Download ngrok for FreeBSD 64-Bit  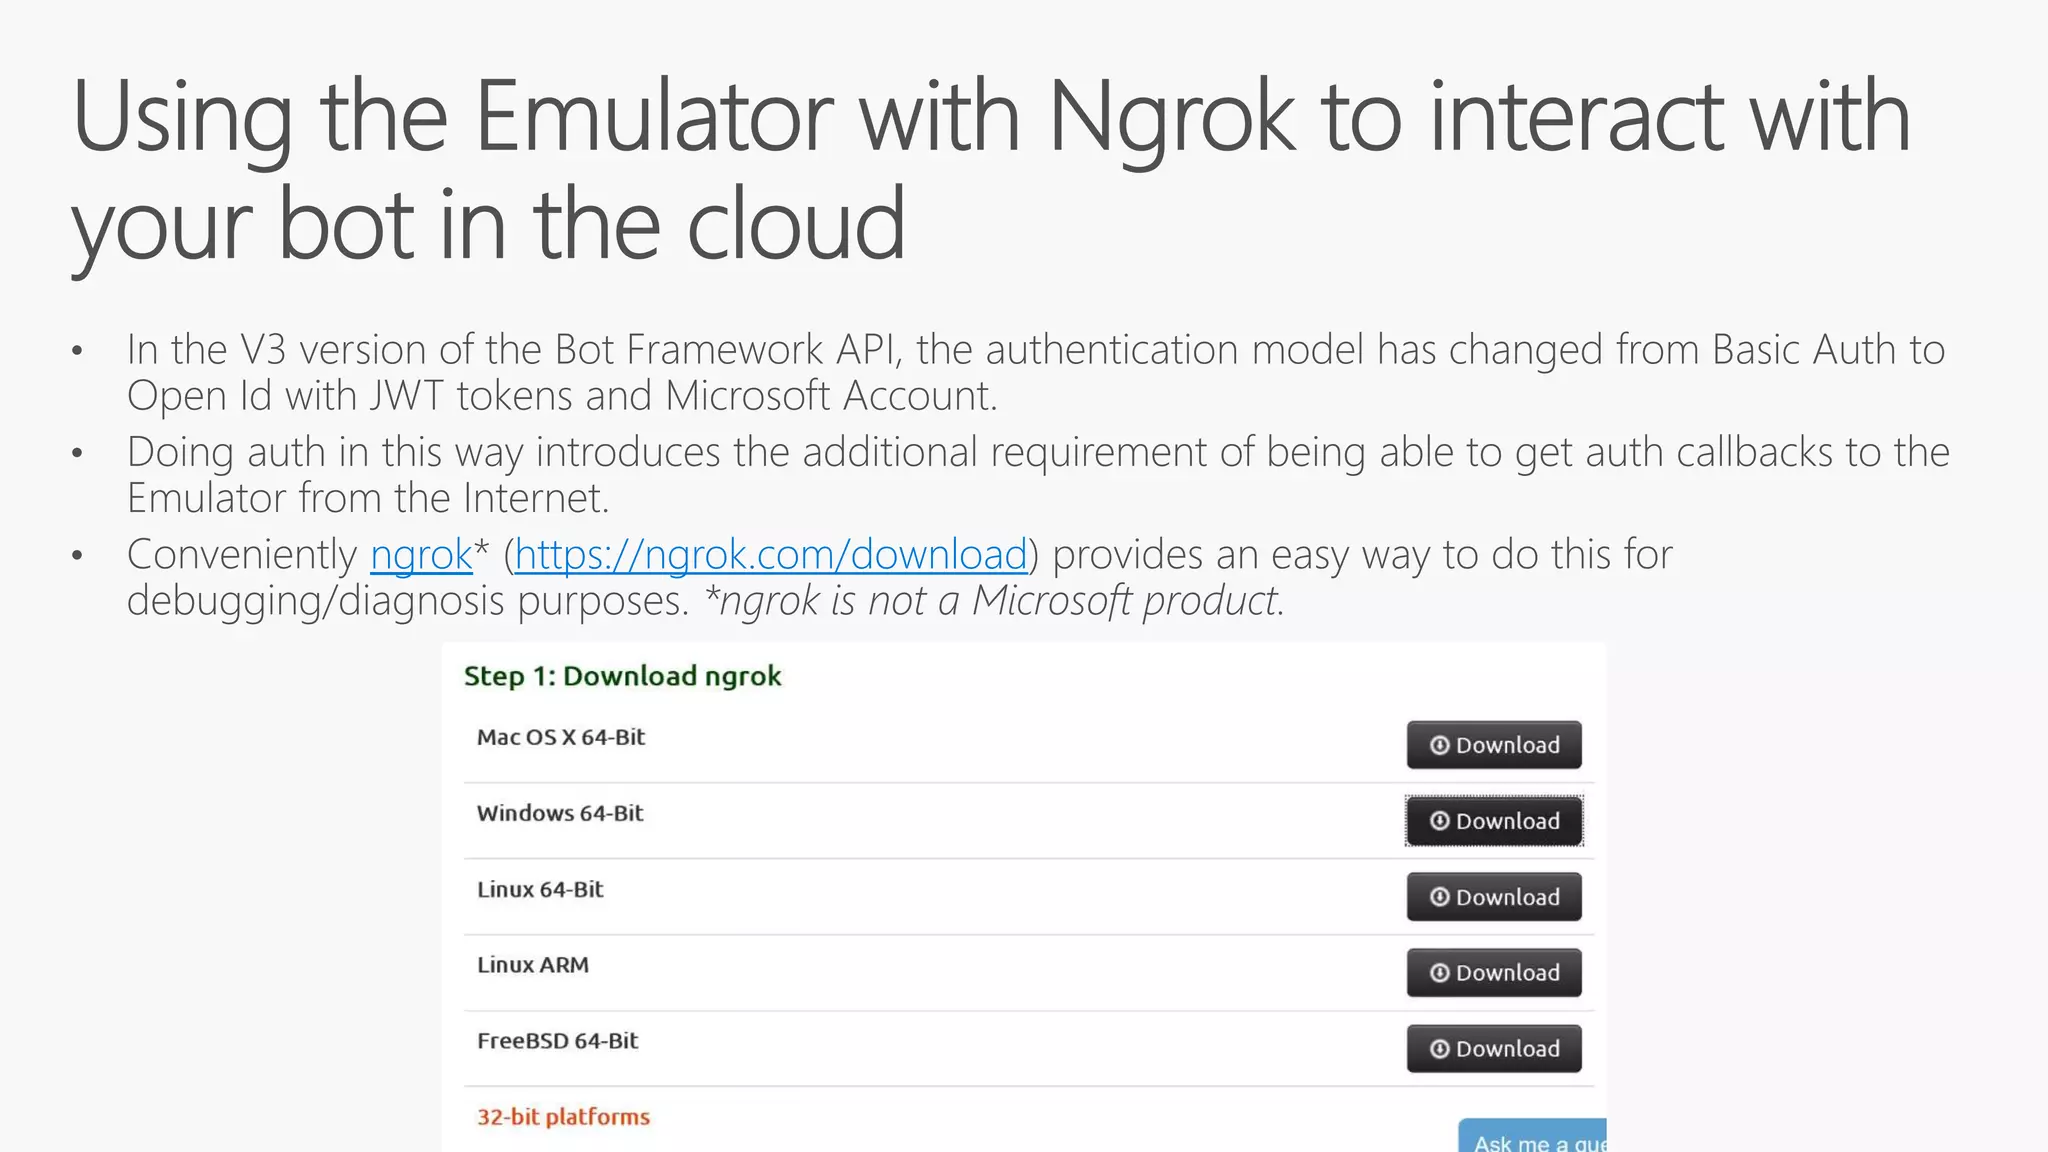coord(1494,1049)
